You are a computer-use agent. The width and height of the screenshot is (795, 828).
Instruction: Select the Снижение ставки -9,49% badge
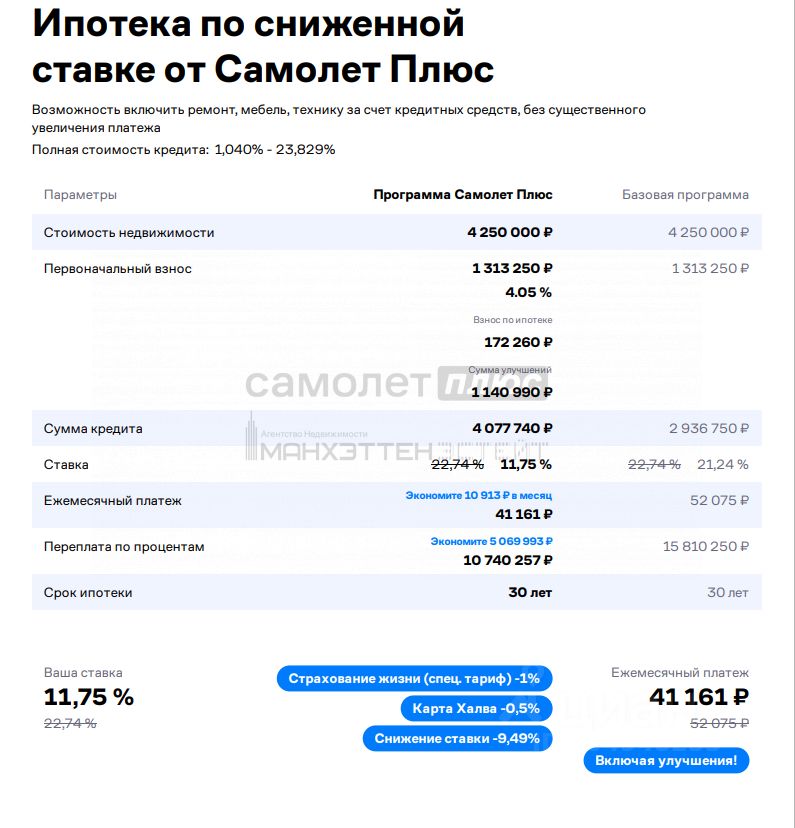(x=457, y=738)
